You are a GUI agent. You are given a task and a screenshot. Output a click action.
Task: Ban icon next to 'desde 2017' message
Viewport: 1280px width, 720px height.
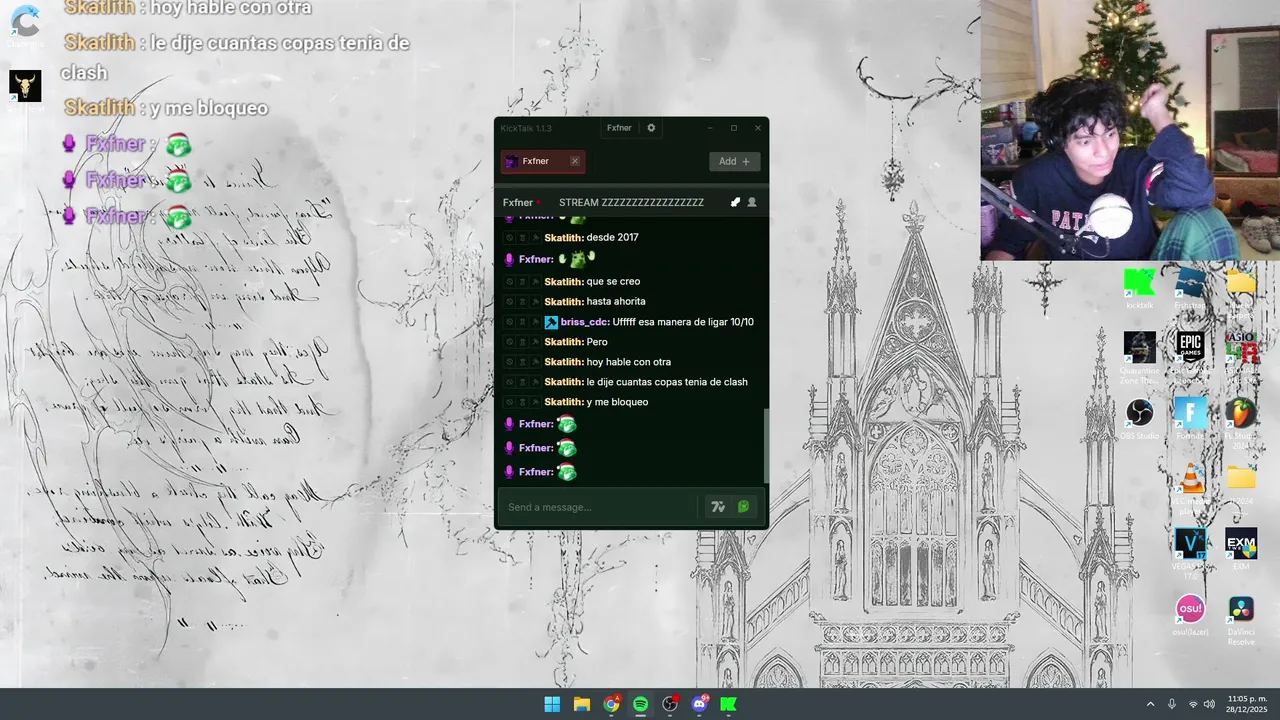(510, 238)
